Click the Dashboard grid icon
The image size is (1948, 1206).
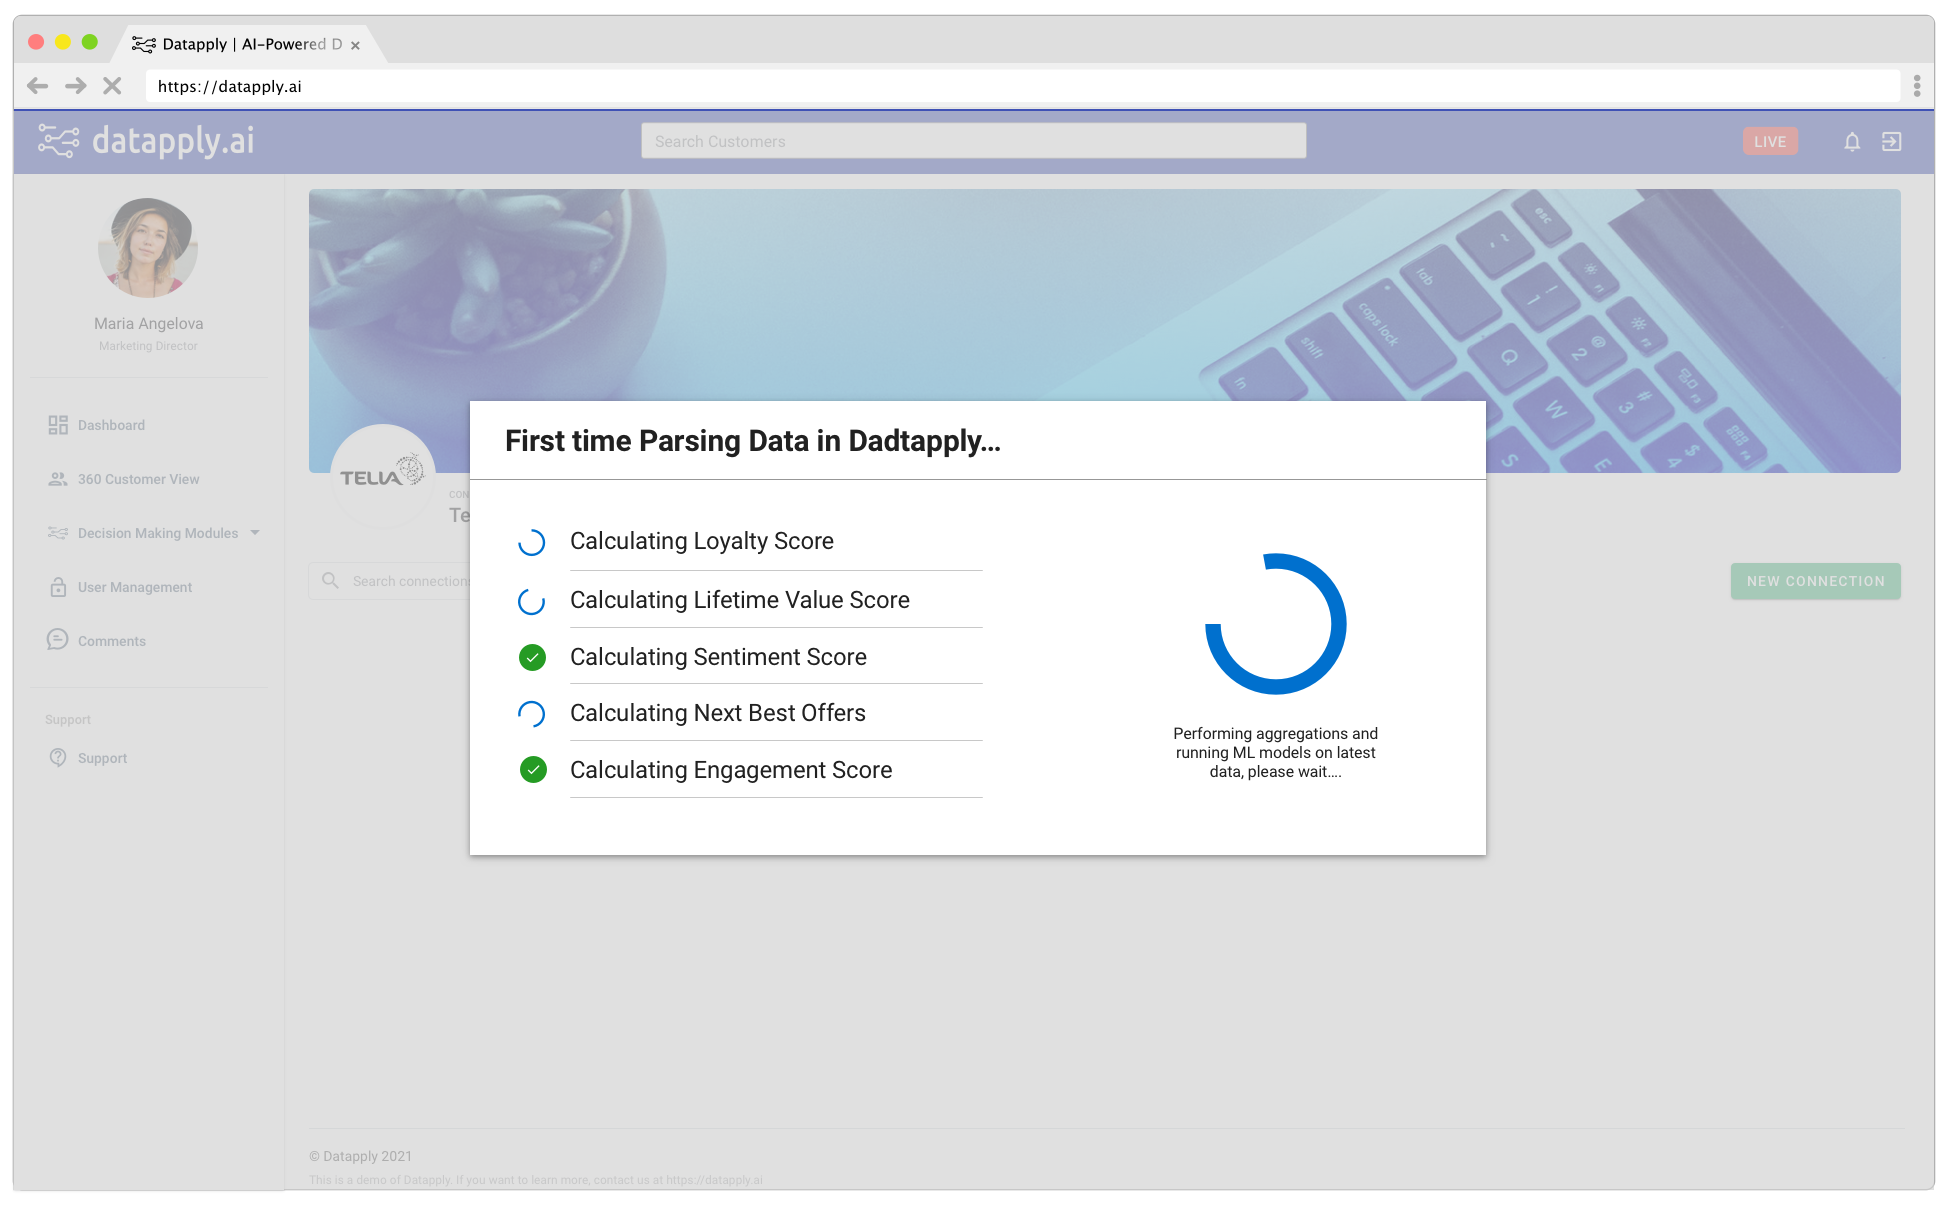coord(58,425)
